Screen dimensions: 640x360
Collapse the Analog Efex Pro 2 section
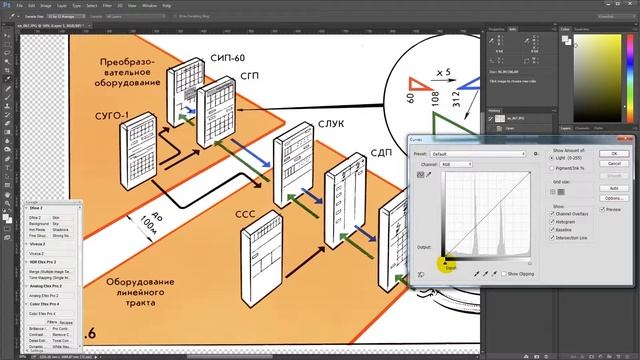[27, 286]
